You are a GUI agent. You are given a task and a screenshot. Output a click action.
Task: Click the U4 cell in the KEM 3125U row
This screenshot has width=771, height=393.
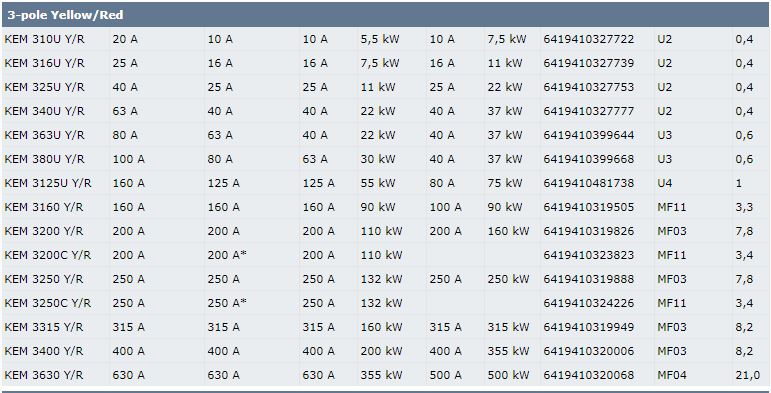tap(665, 183)
